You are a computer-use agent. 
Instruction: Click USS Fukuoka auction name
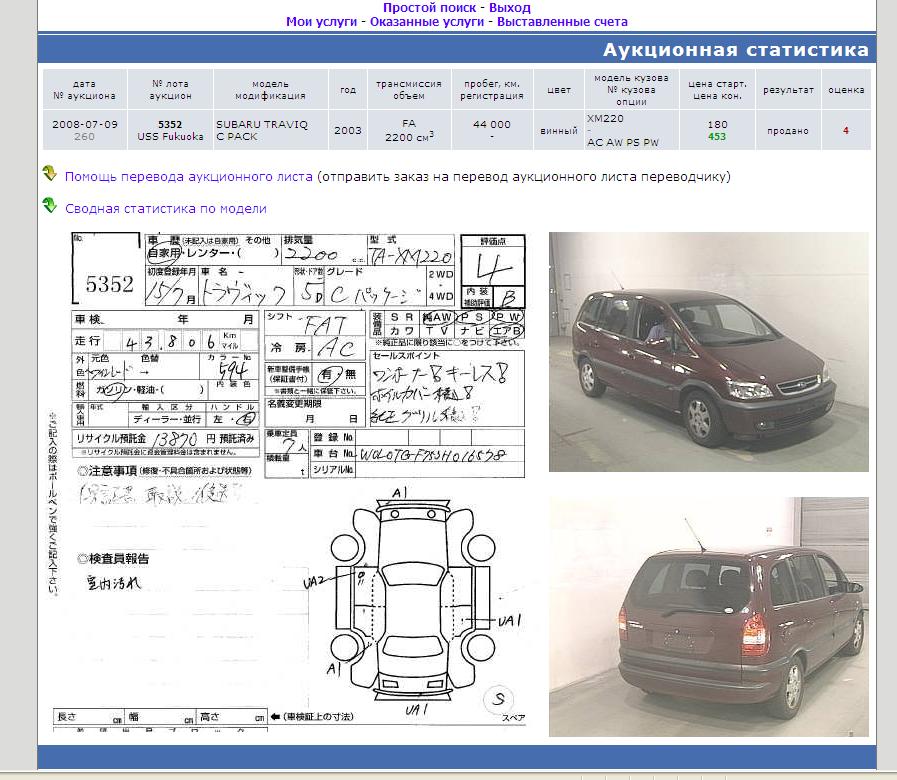click(170, 137)
